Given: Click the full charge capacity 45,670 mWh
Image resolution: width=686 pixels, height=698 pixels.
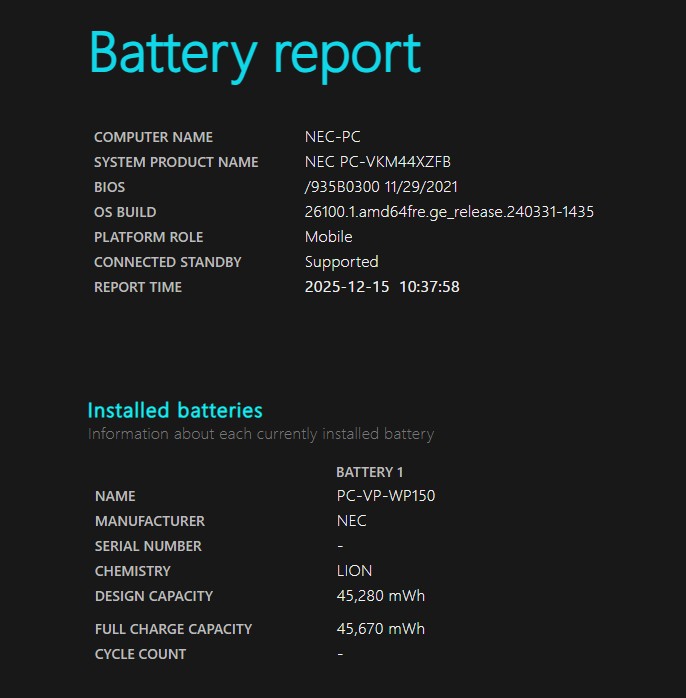Looking at the screenshot, I should coord(381,629).
